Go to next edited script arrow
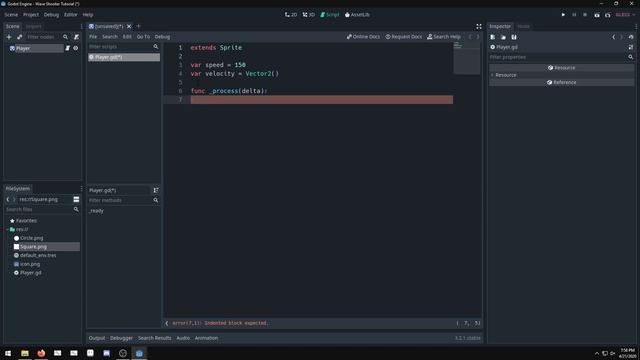The width and height of the screenshot is (640, 360). coord(478,37)
